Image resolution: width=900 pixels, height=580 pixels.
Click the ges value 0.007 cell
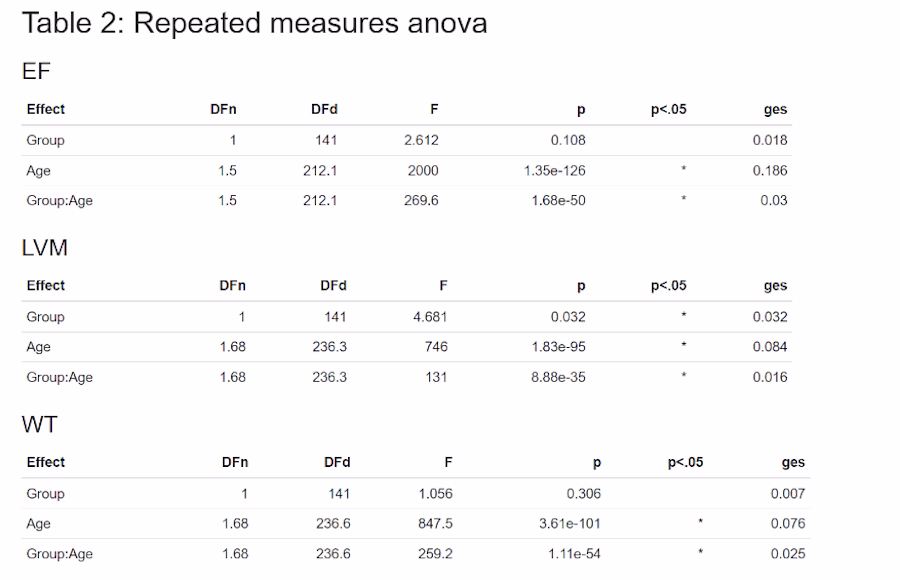[x=787, y=493]
